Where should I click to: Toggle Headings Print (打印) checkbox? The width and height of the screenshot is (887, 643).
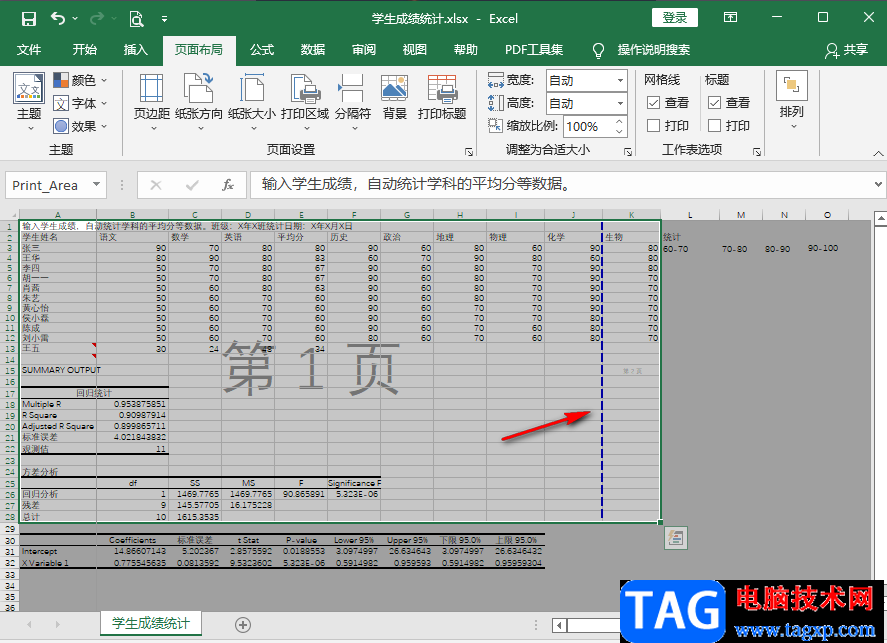714,125
